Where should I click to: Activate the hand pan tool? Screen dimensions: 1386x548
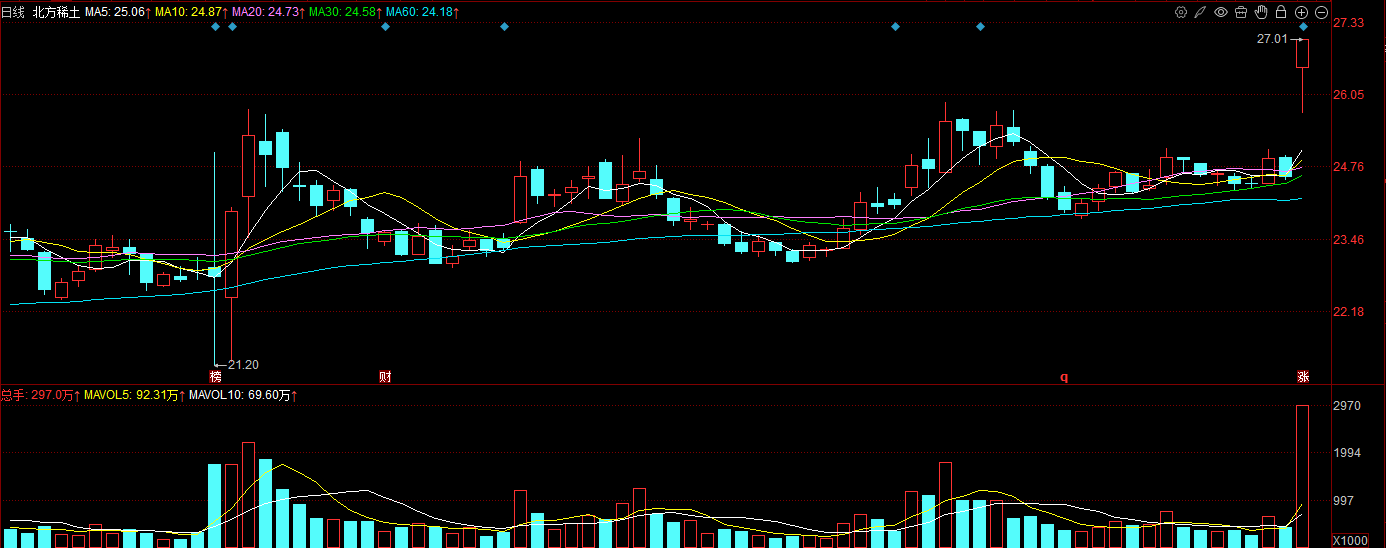click(x=1261, y=12)
